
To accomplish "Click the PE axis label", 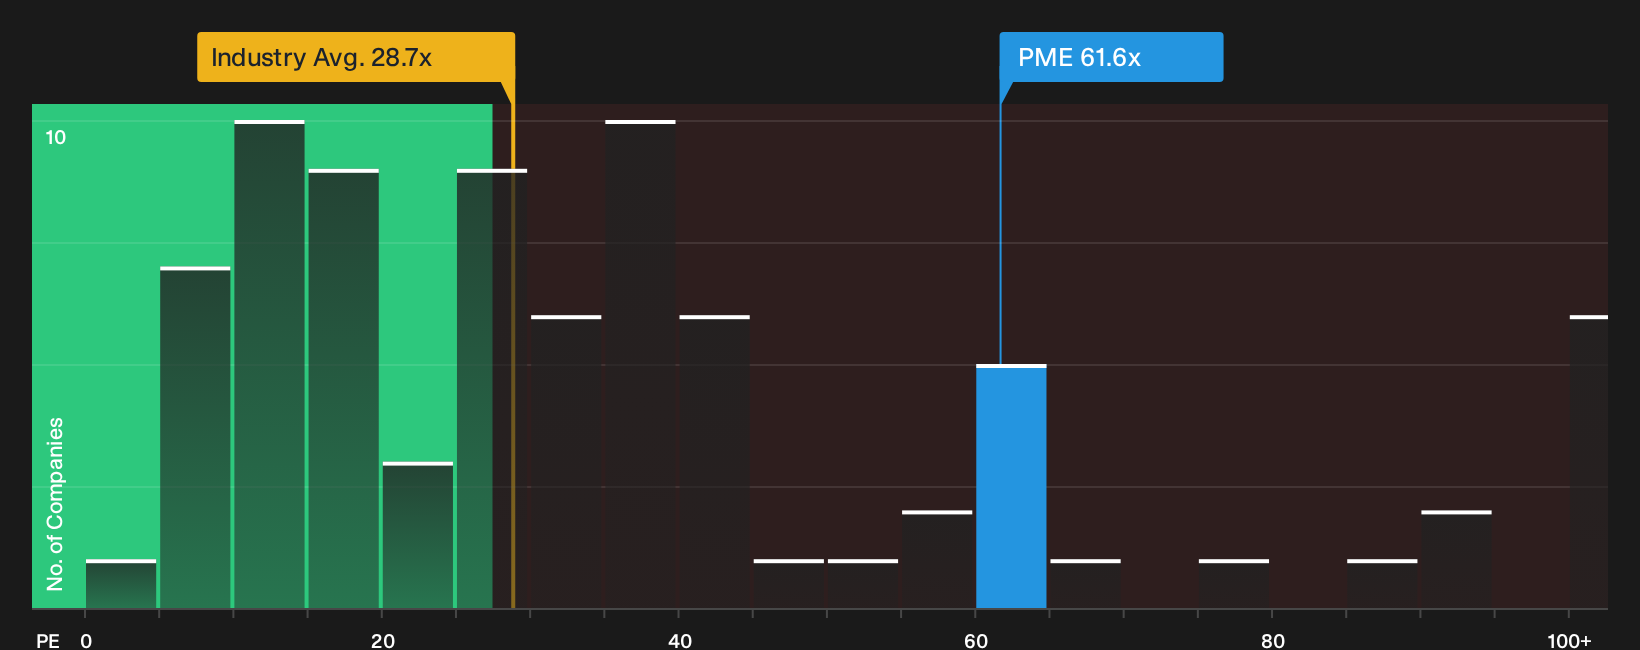I will pyautogui.click(x=48, y=640).
